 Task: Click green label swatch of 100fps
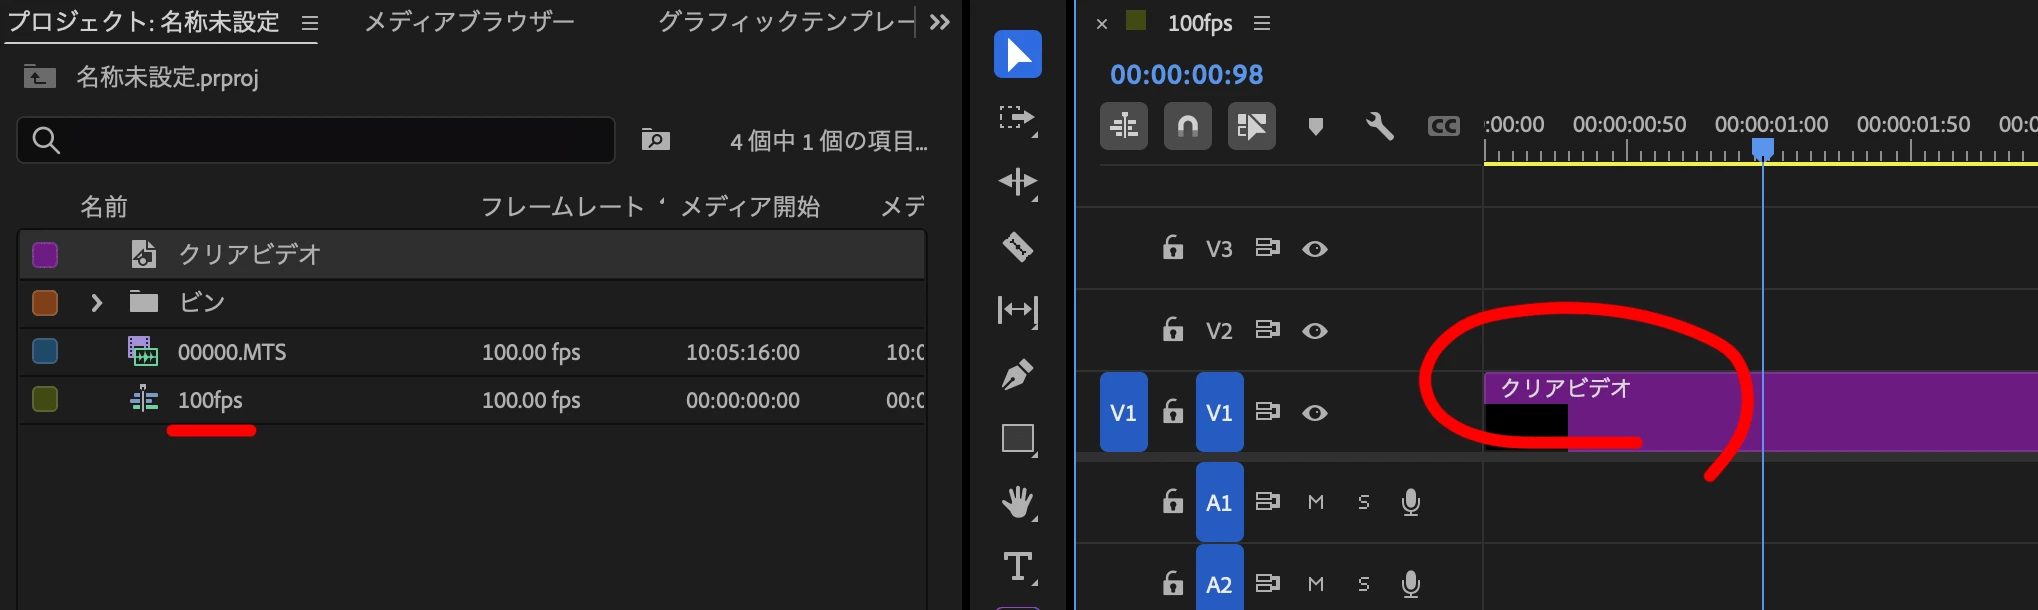coord(45,399)
